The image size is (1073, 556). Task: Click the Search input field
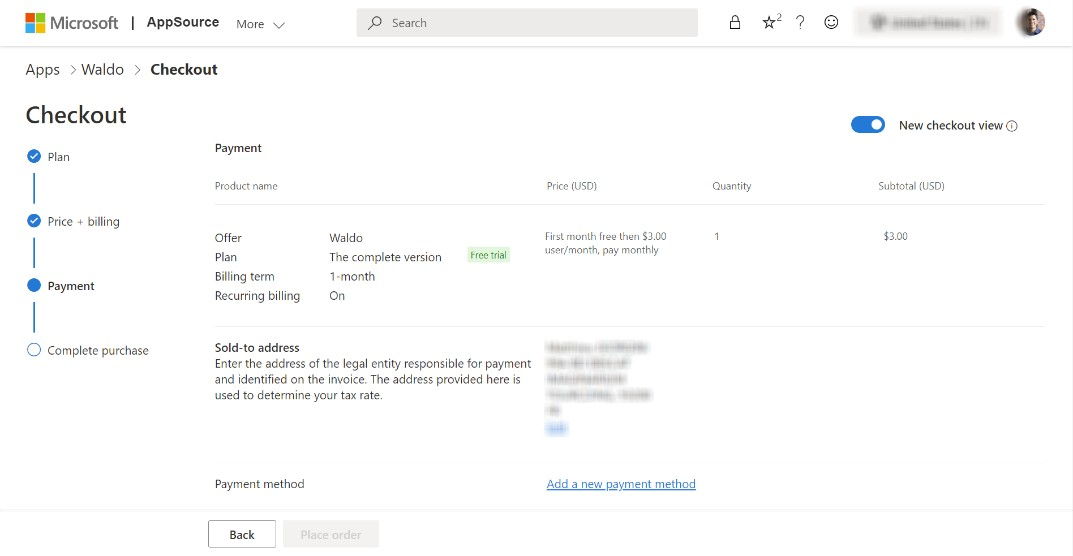coord(527,23)
